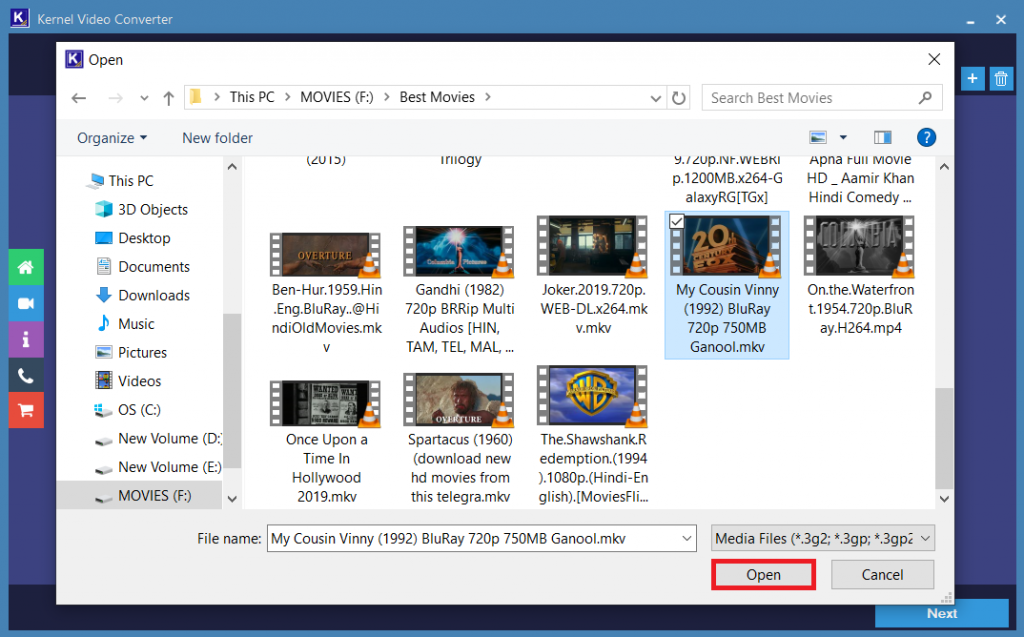
Task: Click the blue plus icon to add files
Action: coord(971,78)
